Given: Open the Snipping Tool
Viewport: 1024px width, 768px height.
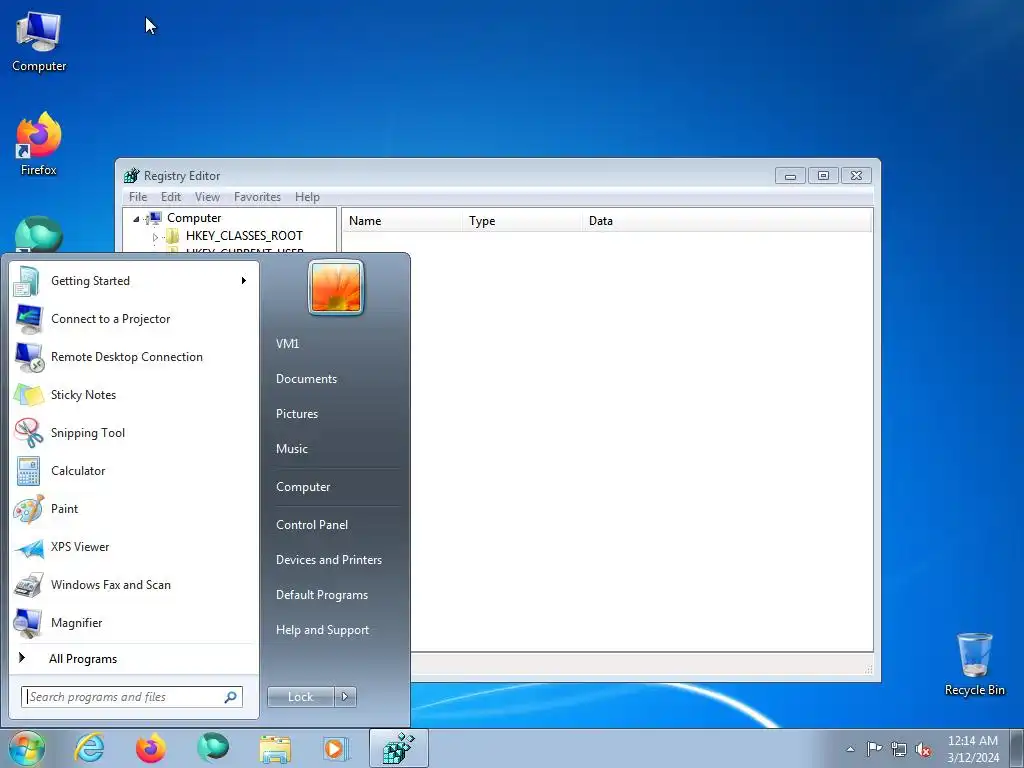Looking at the screenshot, I should tap(133, 432).
